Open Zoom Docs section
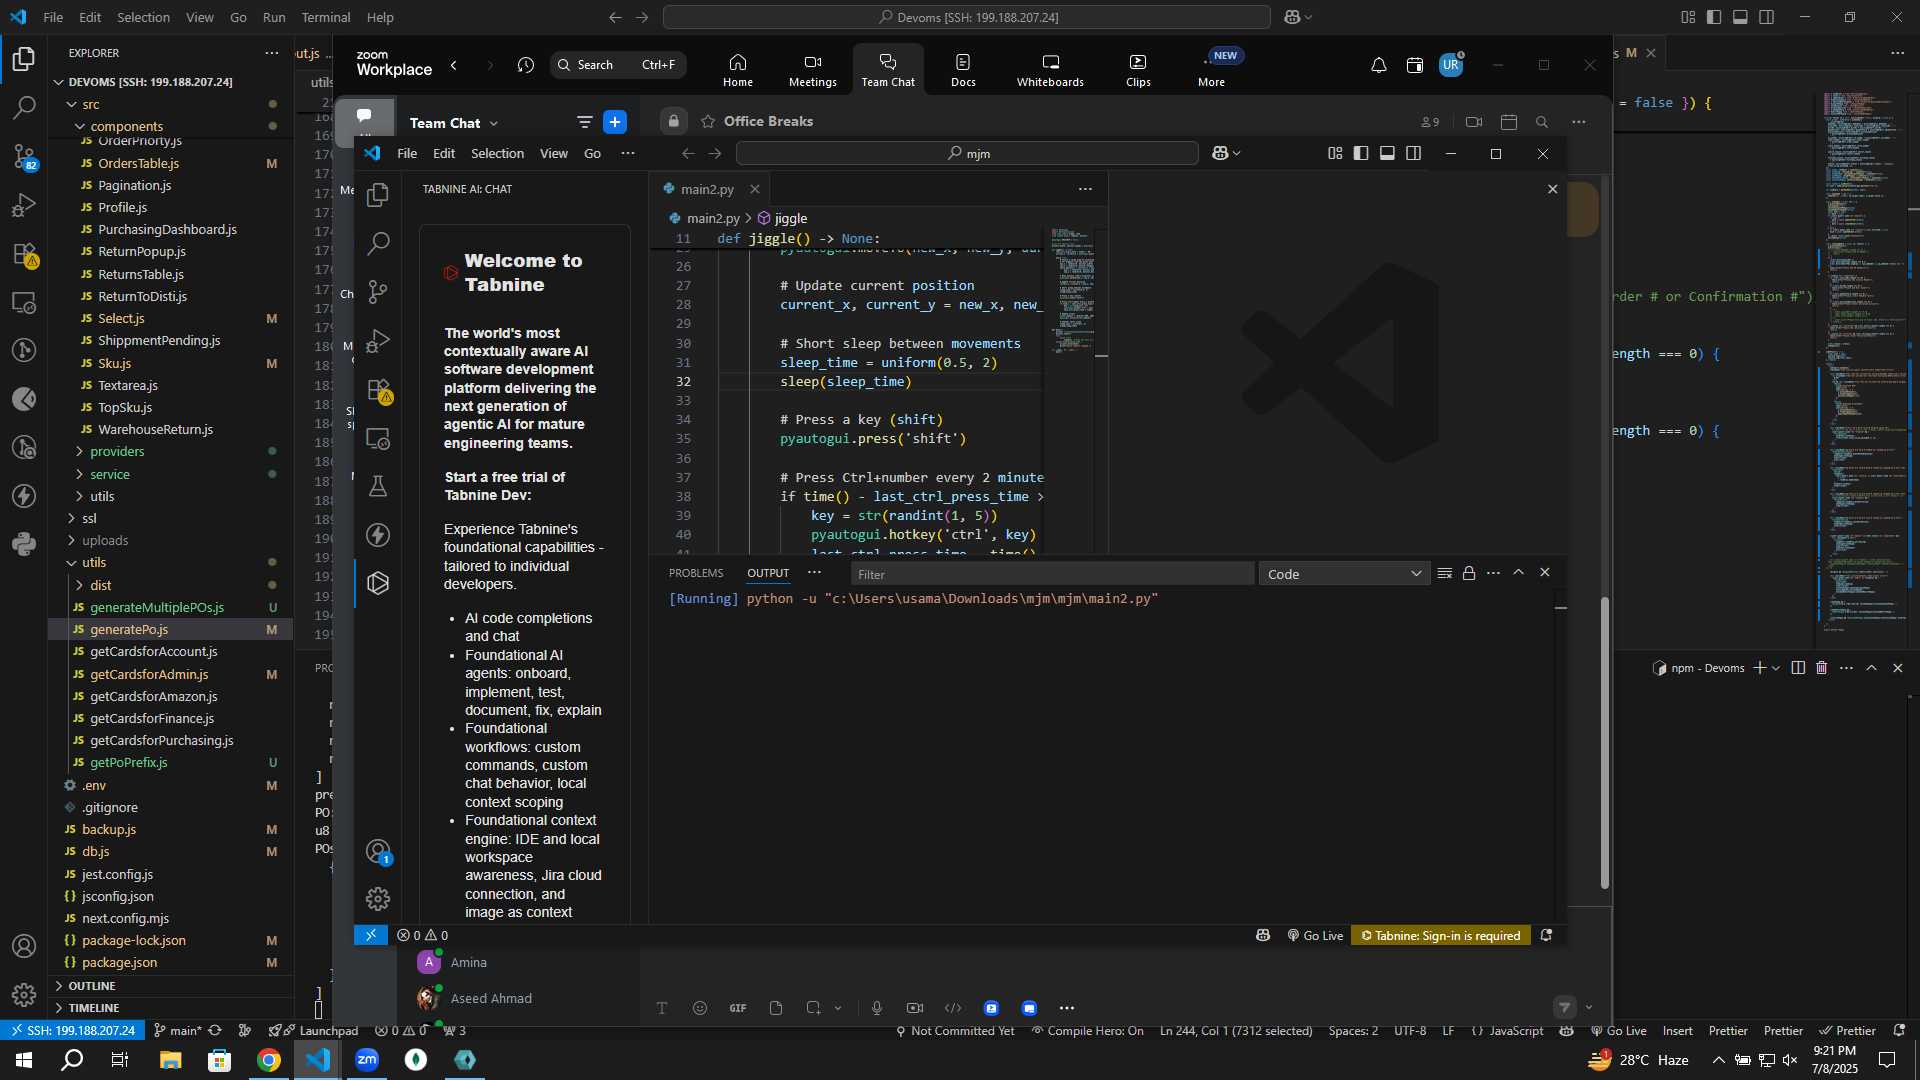 coord(963,70)
